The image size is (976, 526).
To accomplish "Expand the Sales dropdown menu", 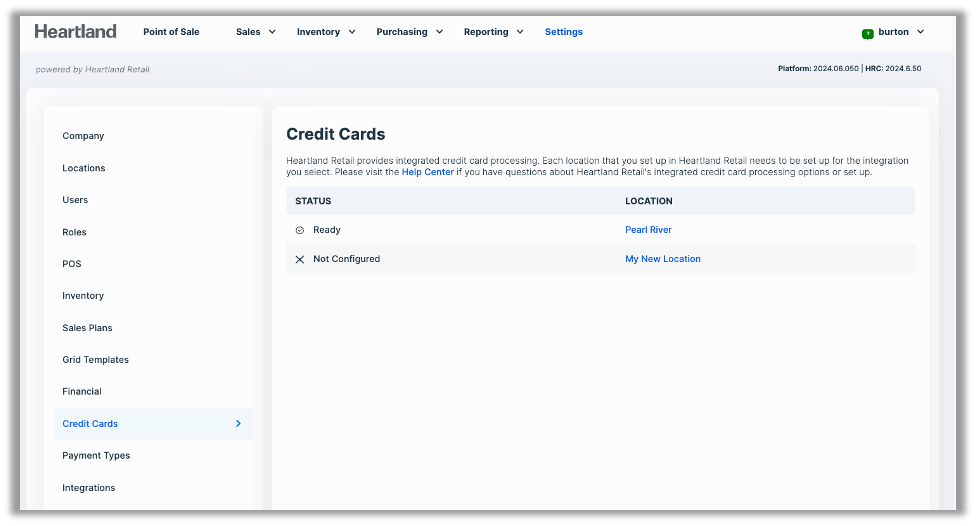I will point(256,32).
